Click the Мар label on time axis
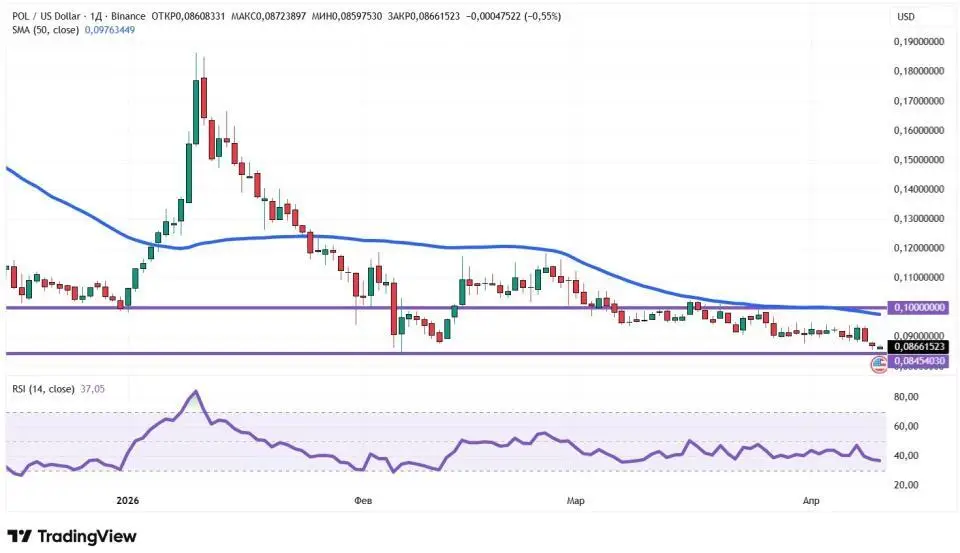 coord(575,500)
